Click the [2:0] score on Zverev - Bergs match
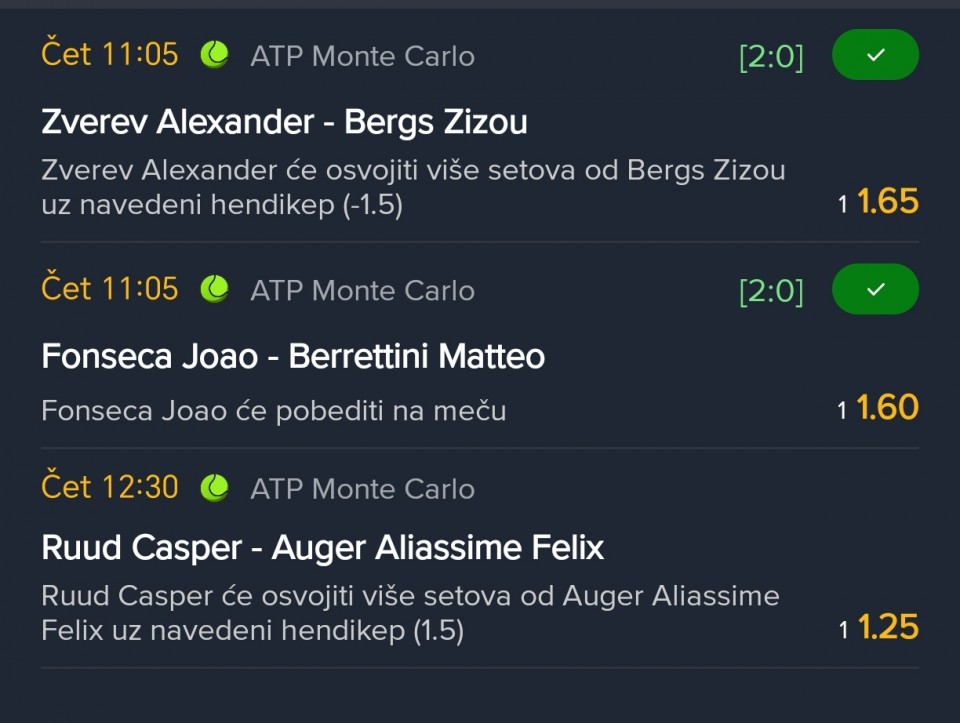This screenshot has height=723, width=960. pyautogui.click(x=771, y=57)
